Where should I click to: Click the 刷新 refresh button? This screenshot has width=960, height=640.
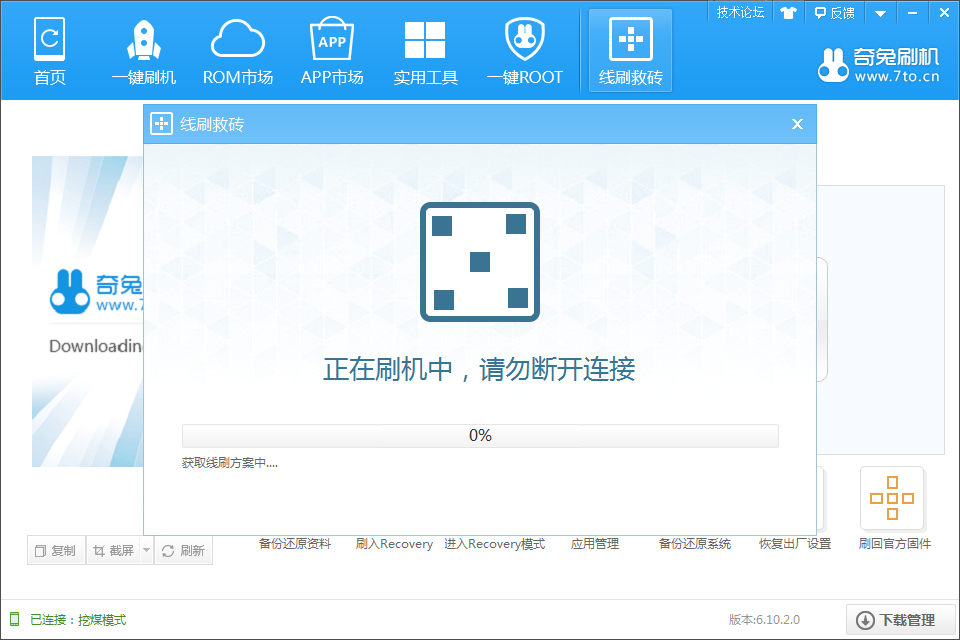183,550
